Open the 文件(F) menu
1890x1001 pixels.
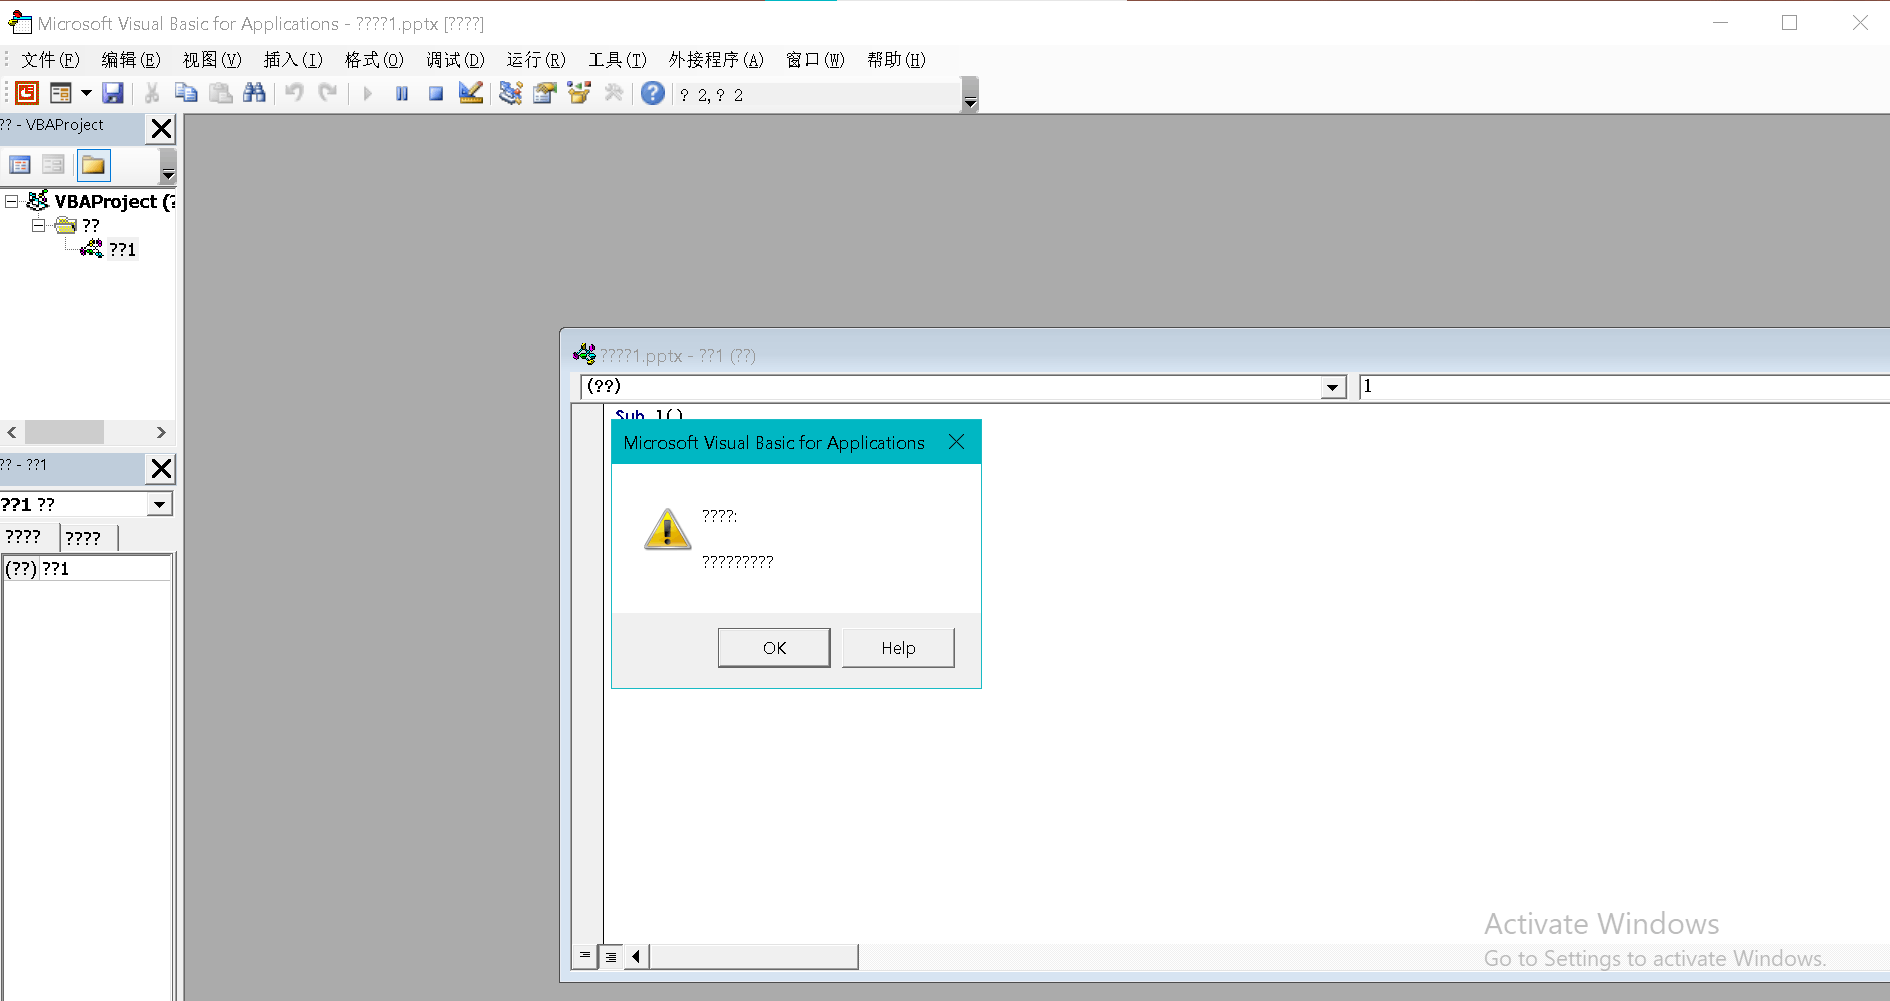(x=50, y=60)
